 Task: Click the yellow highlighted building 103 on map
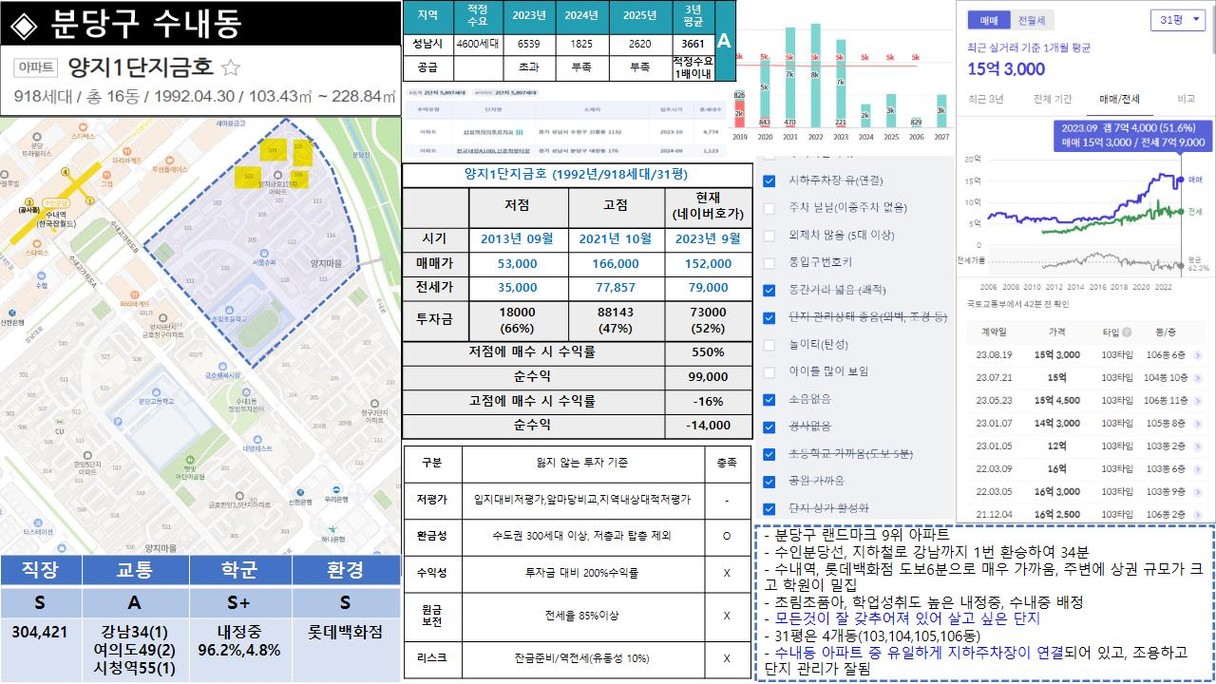pos(248,177)
